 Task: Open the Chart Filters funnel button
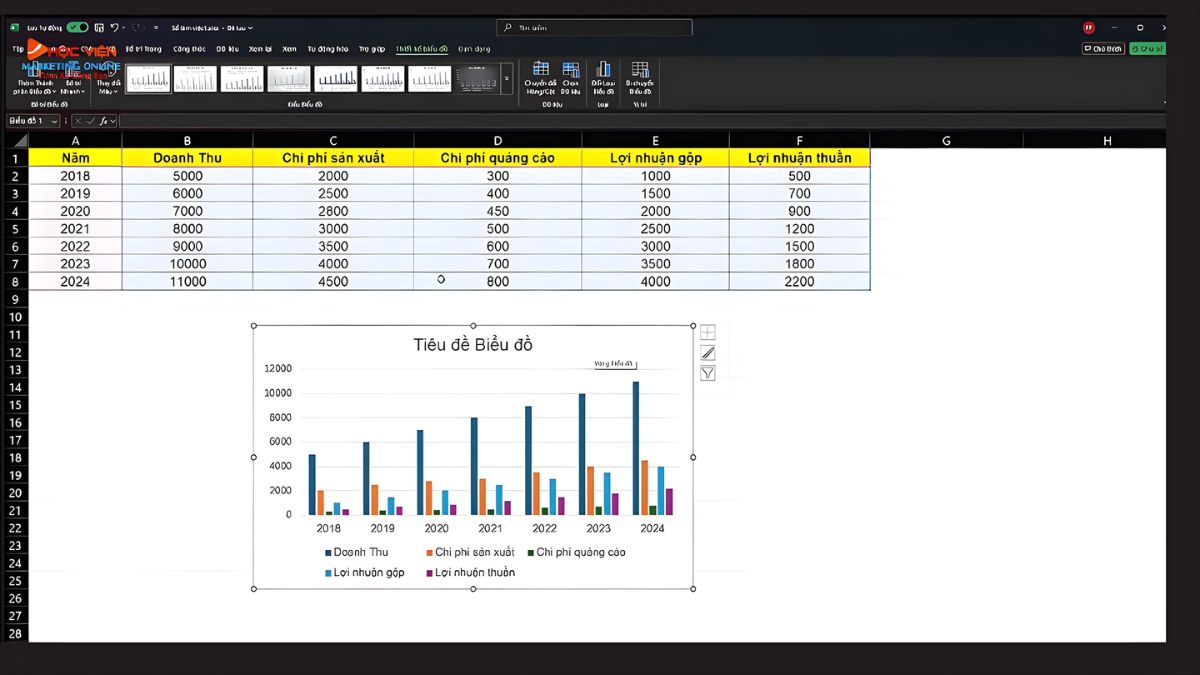[x=707, y=373]
